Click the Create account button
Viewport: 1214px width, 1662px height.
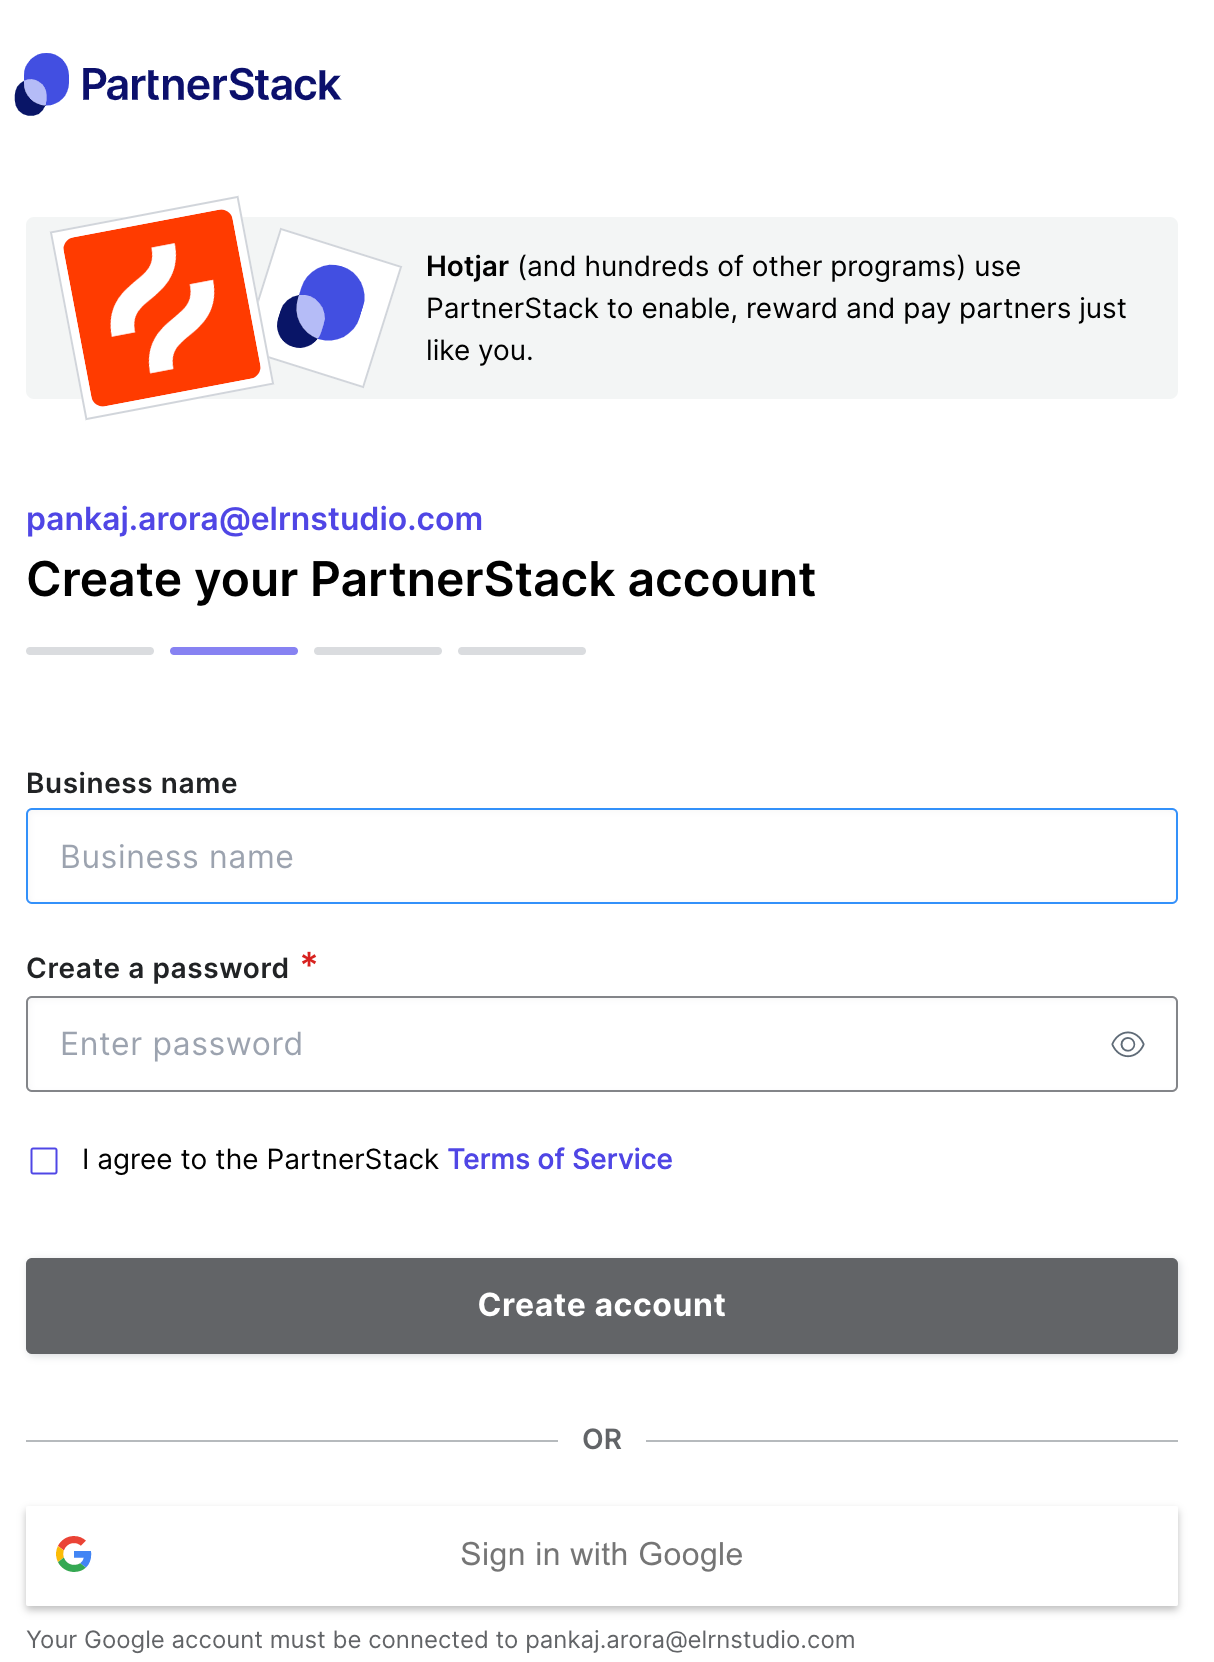pyautogui.click(x=602, y=1306)
